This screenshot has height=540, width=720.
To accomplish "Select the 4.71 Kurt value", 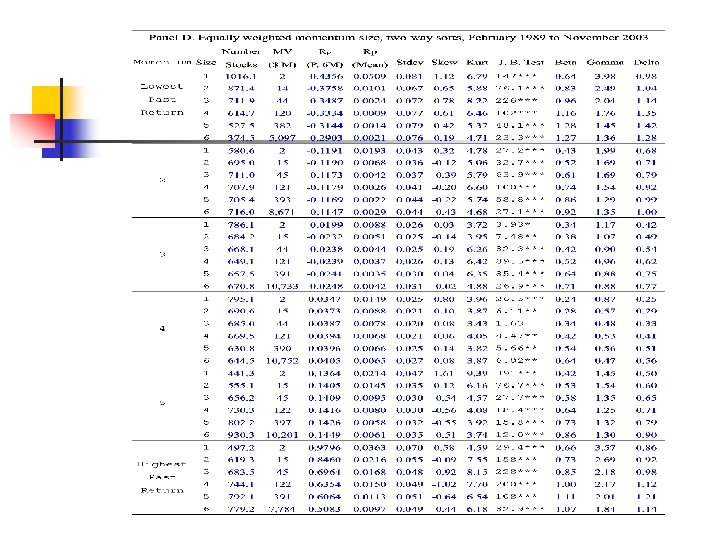I will (477, 138).
